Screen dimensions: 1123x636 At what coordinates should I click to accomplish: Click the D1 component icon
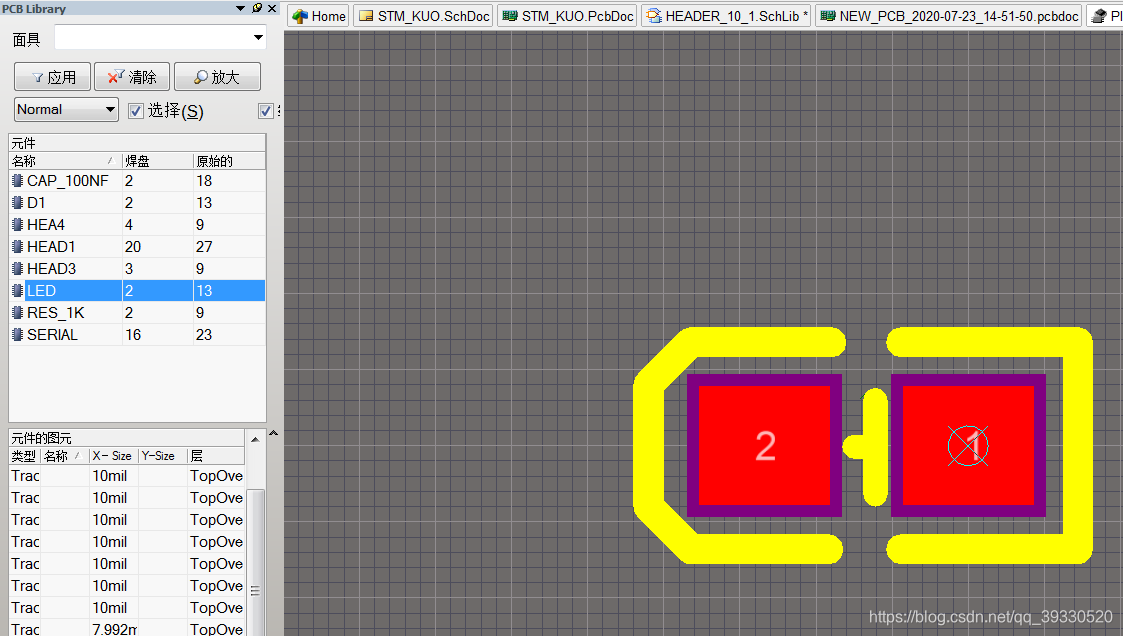(18, 203)
